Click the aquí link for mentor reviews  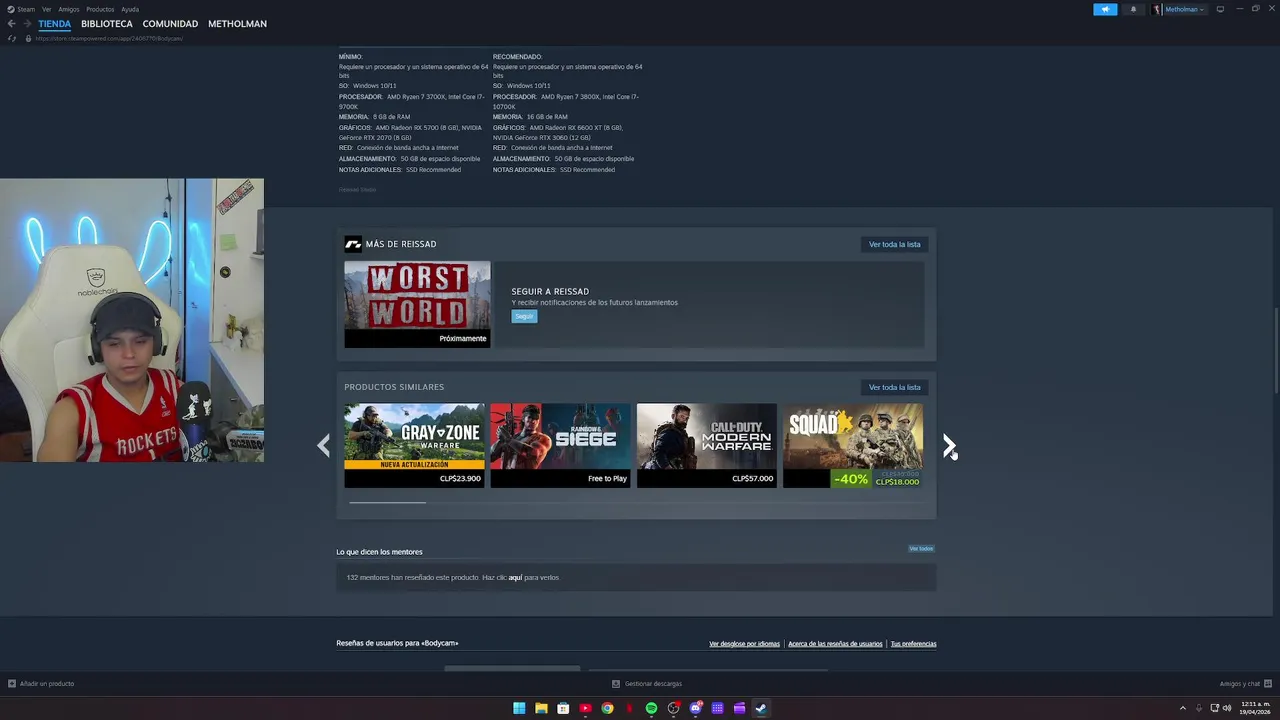pyautogui.click(x=515, y=577)
